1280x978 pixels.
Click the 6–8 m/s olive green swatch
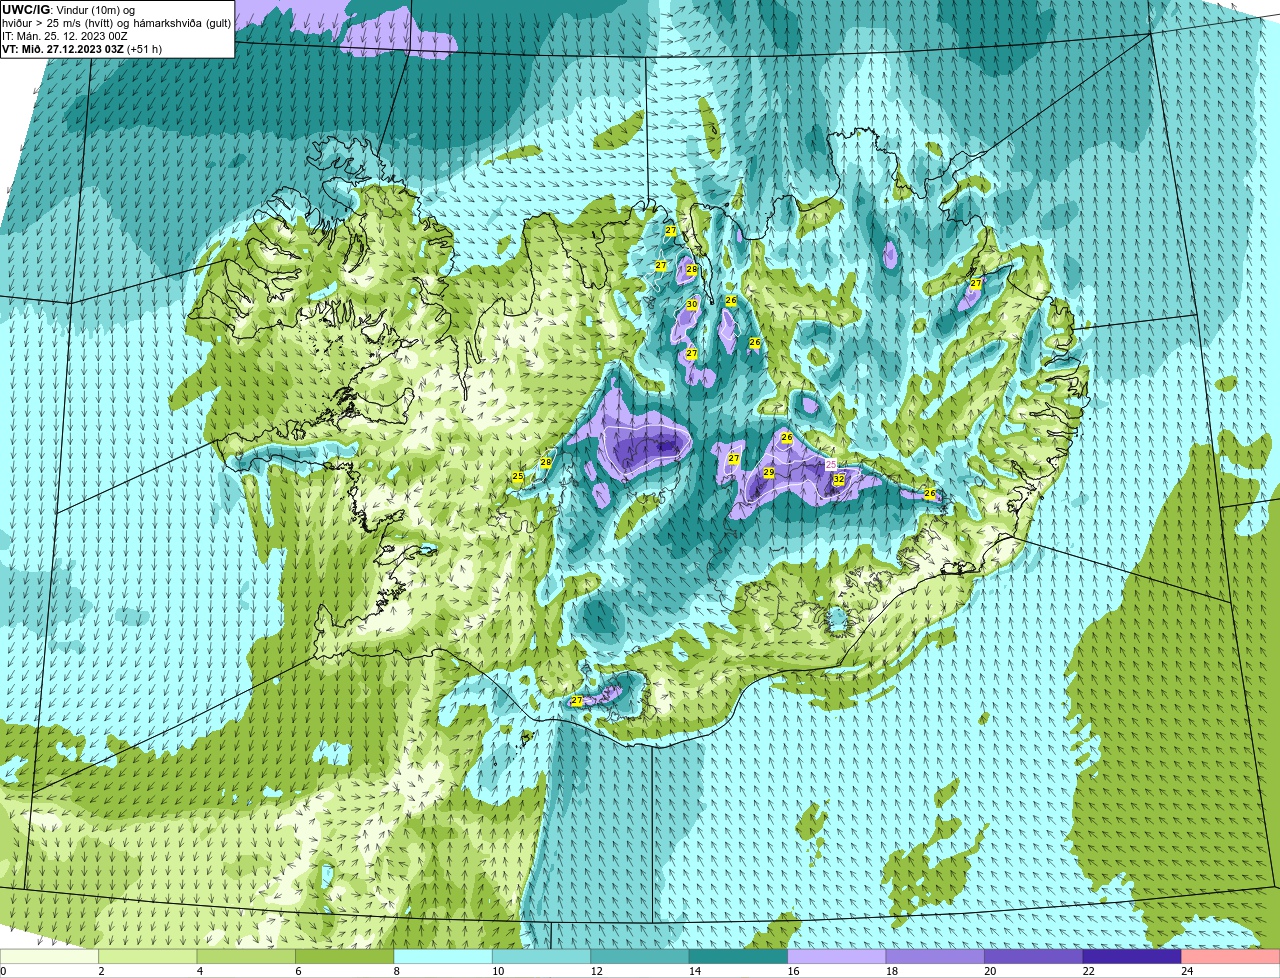pyautogui.click(x=345, y=956)
